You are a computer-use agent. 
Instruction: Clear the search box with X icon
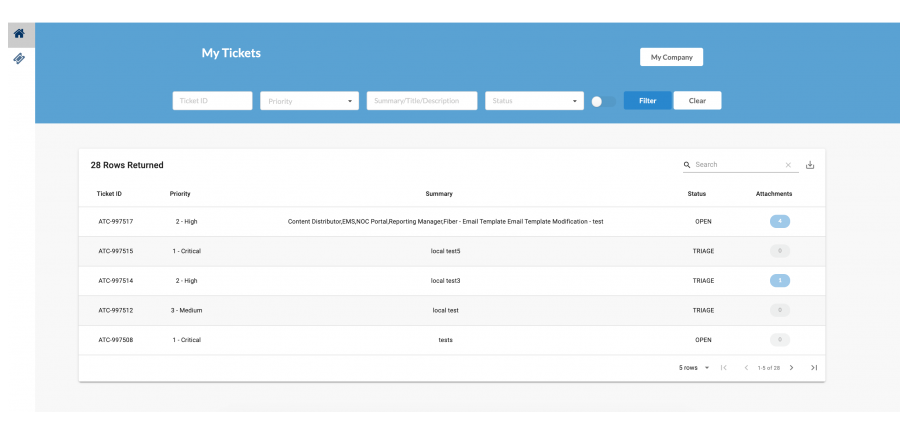[788, 165]
